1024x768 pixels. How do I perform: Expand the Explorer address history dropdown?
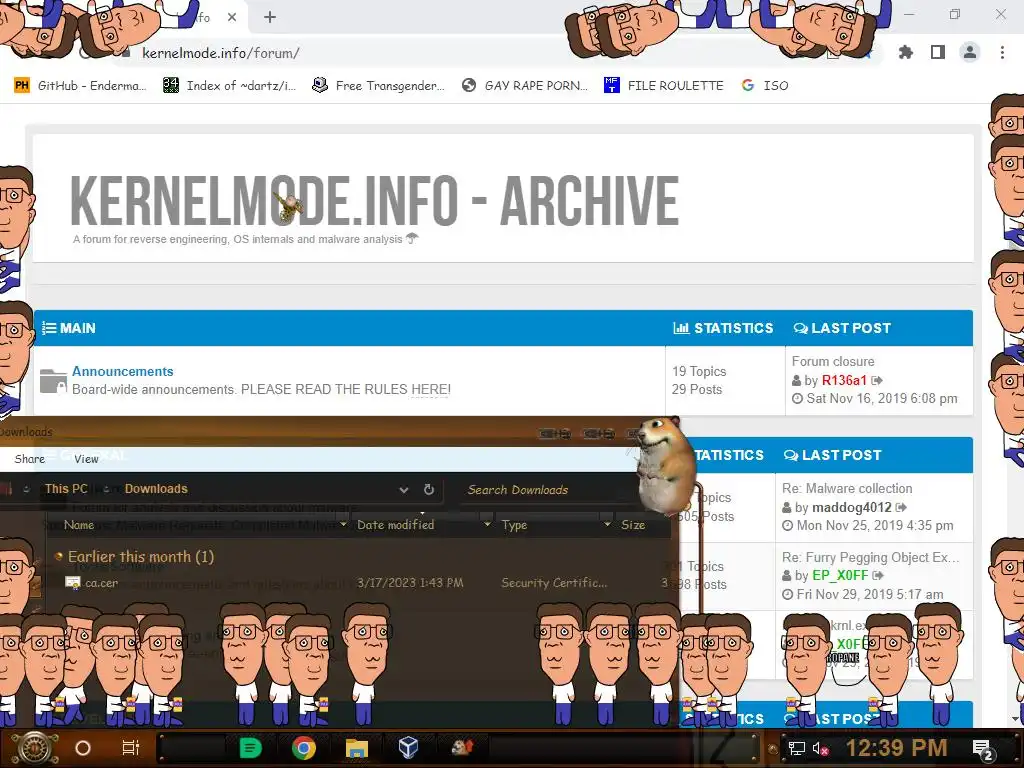pos(404,489)
